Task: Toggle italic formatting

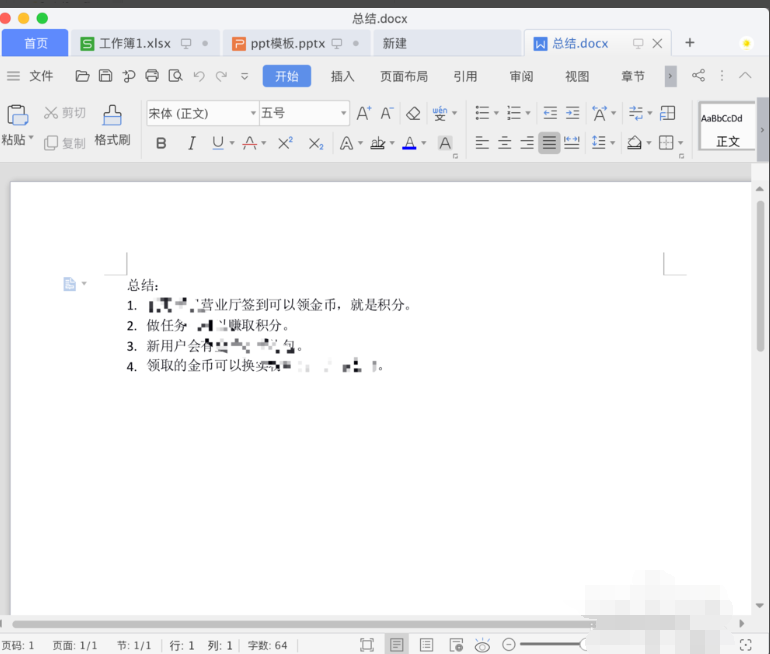Action: [191, 143]
